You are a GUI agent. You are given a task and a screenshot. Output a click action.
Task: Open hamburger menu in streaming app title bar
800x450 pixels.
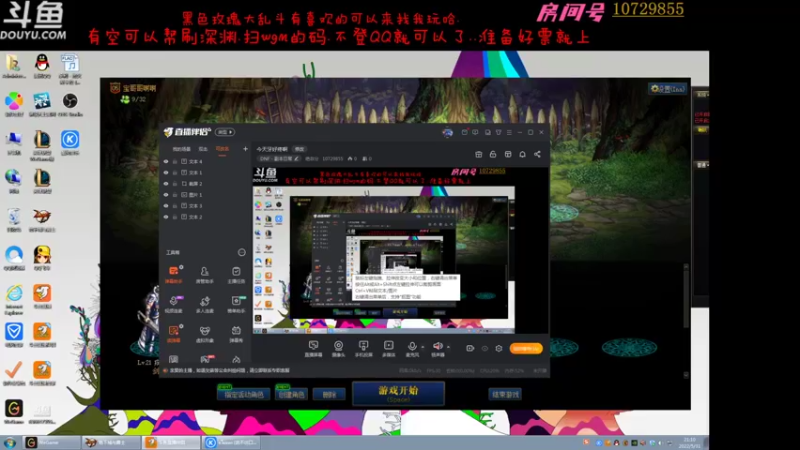(x=509, y=133)
